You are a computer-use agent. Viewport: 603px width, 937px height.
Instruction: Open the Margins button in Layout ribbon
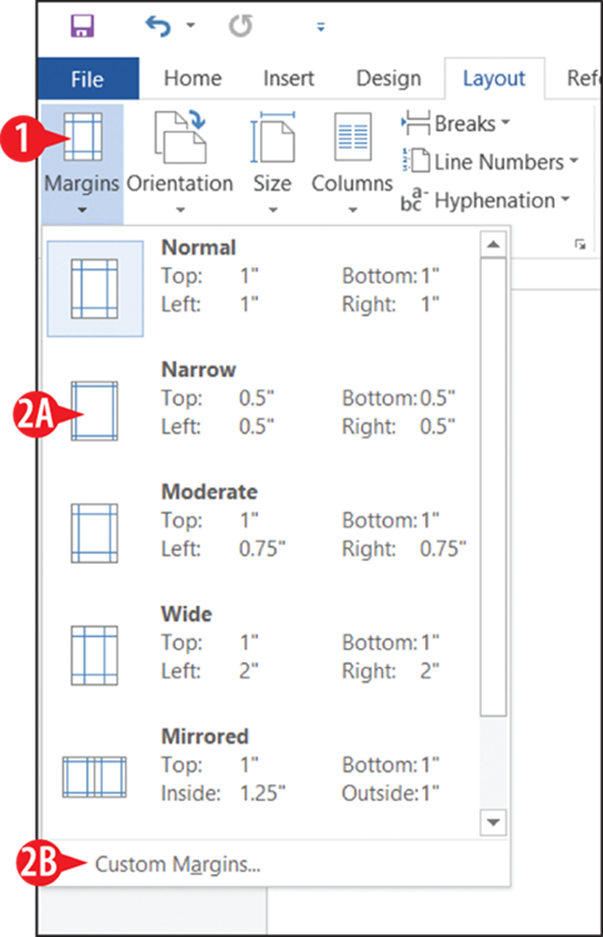point(82,162)
